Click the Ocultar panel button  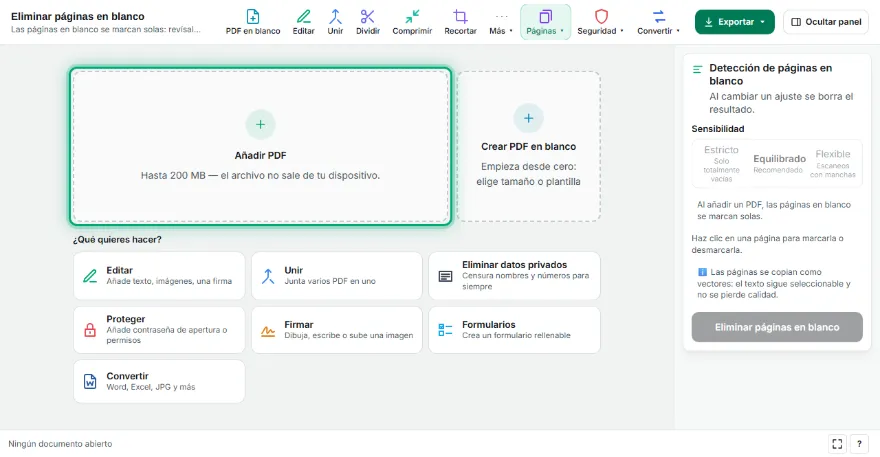pos(826,22)
